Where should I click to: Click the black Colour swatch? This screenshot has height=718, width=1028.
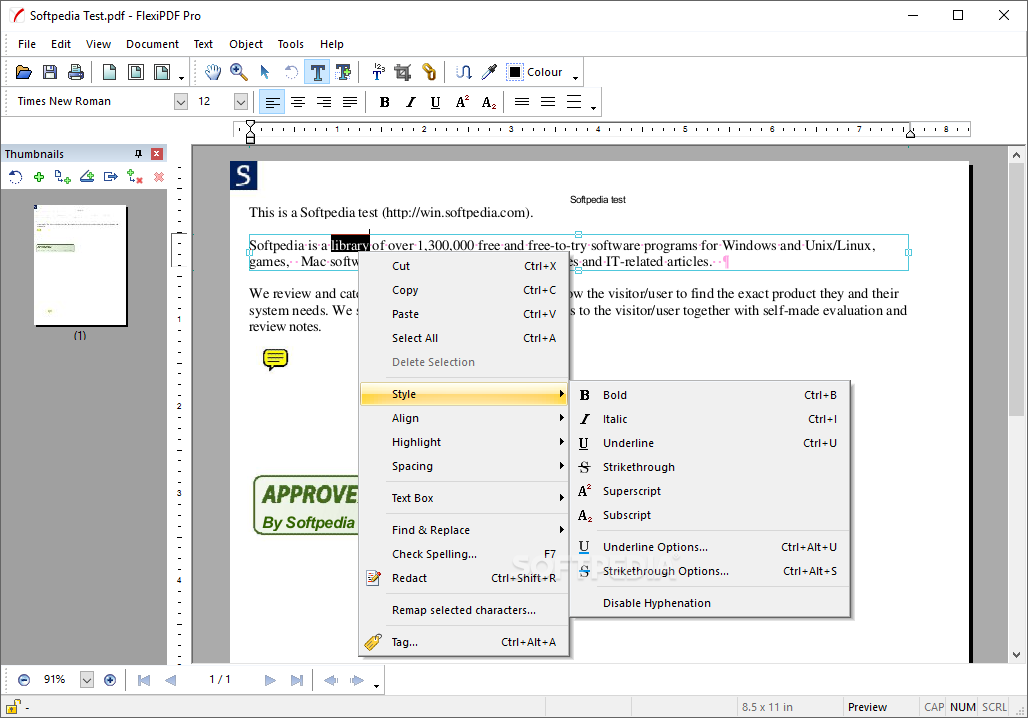[x=515, y=72]
